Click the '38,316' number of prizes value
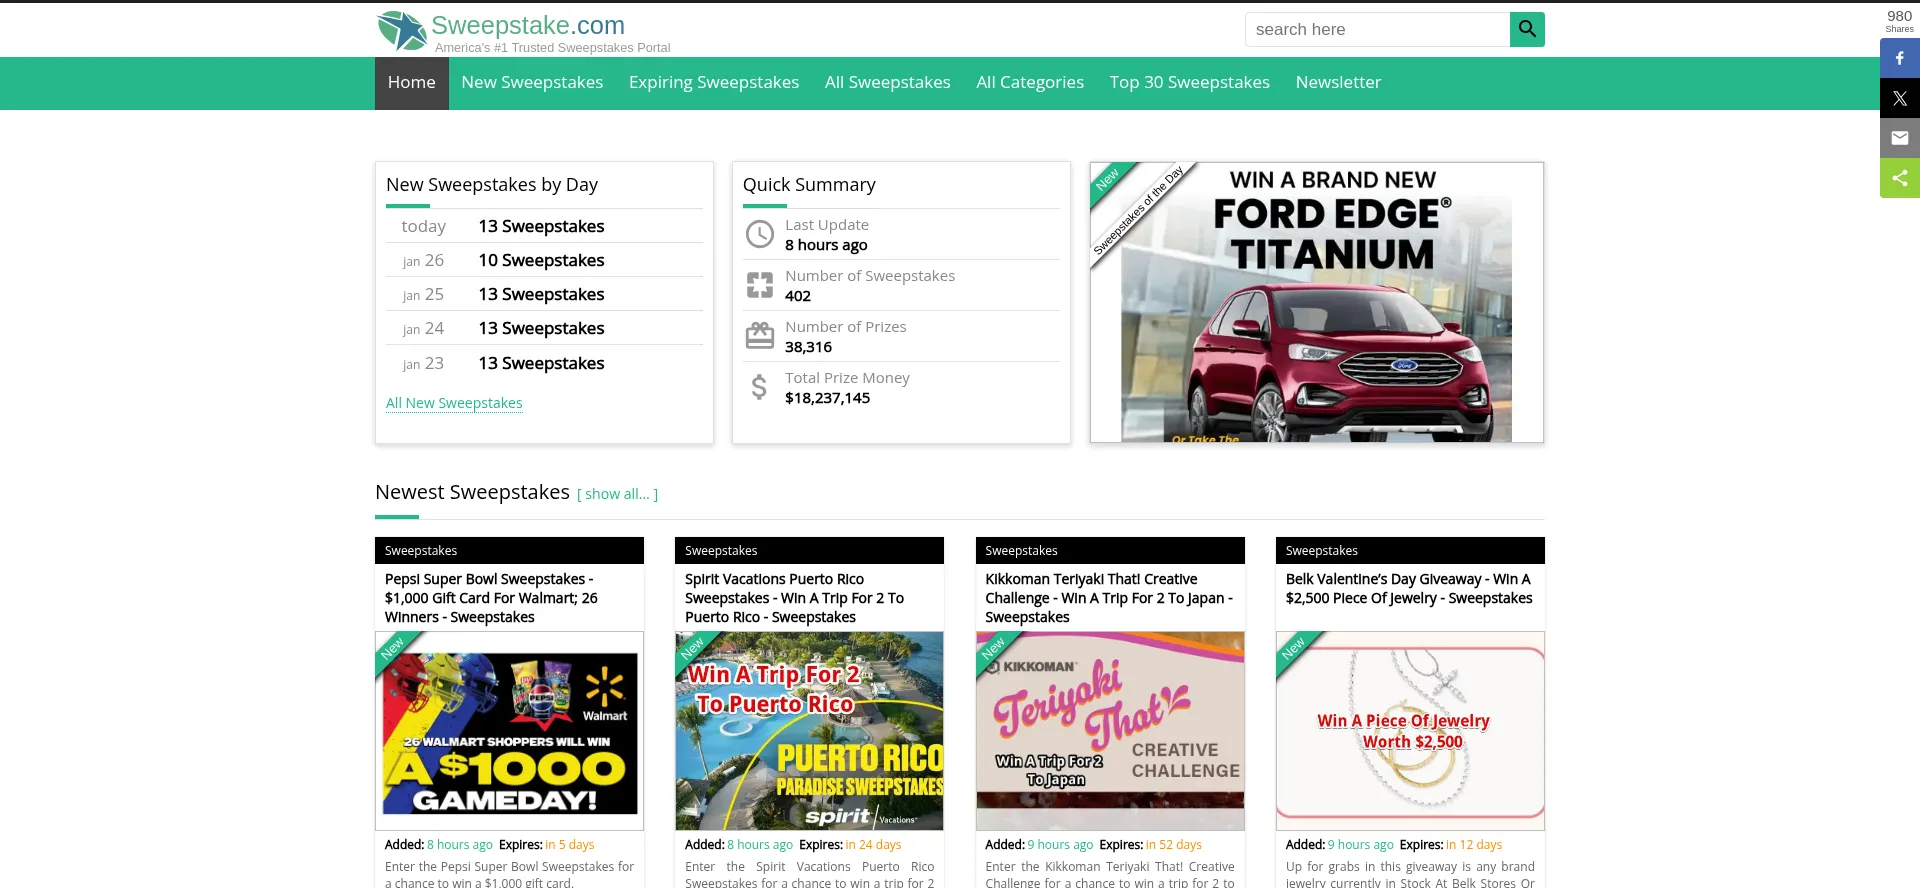Image resolution: width=1920 pixels, height=888 pixels. coord(808,347)
